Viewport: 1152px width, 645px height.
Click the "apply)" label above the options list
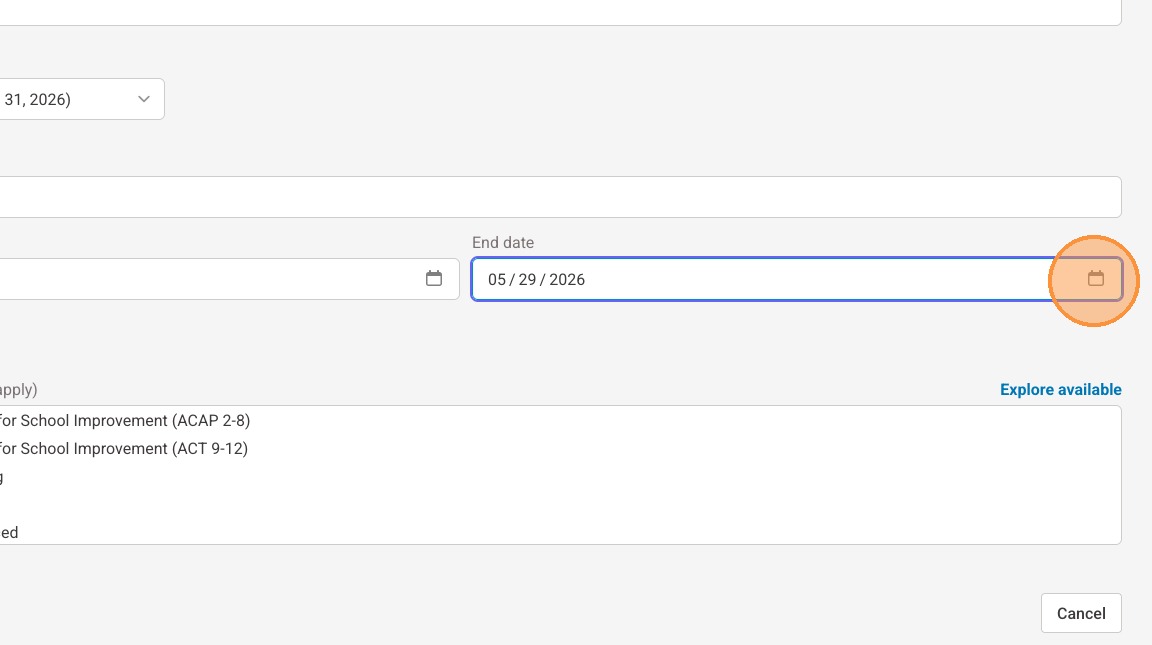(x=18, y=390)
